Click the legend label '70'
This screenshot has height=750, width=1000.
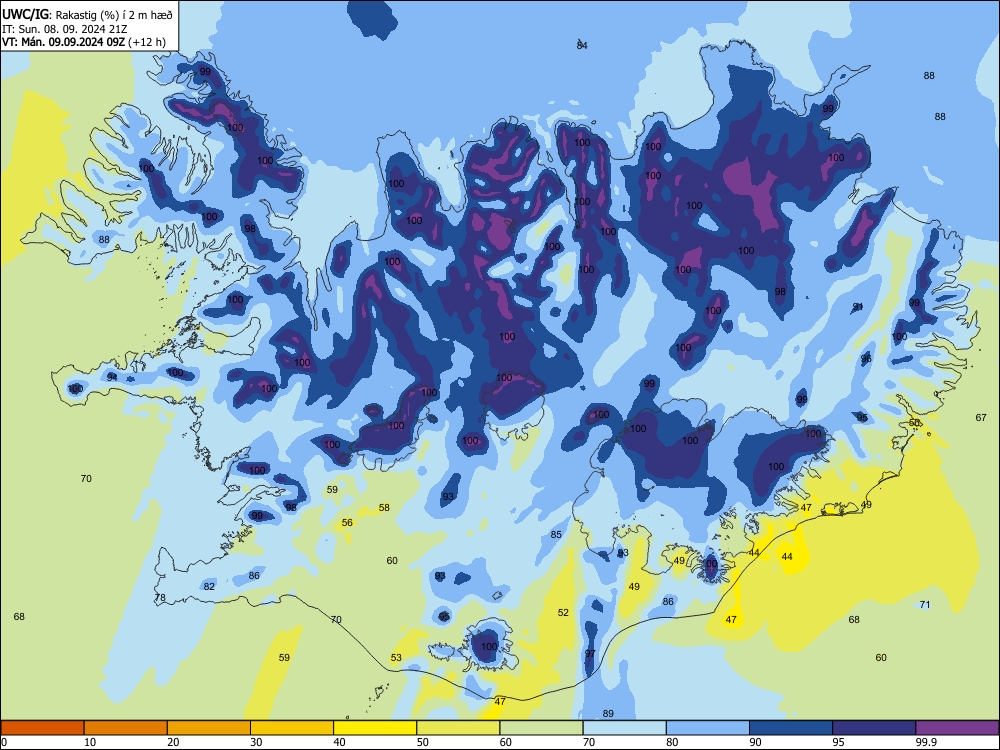pyautogui.click(x=589, y=742)
